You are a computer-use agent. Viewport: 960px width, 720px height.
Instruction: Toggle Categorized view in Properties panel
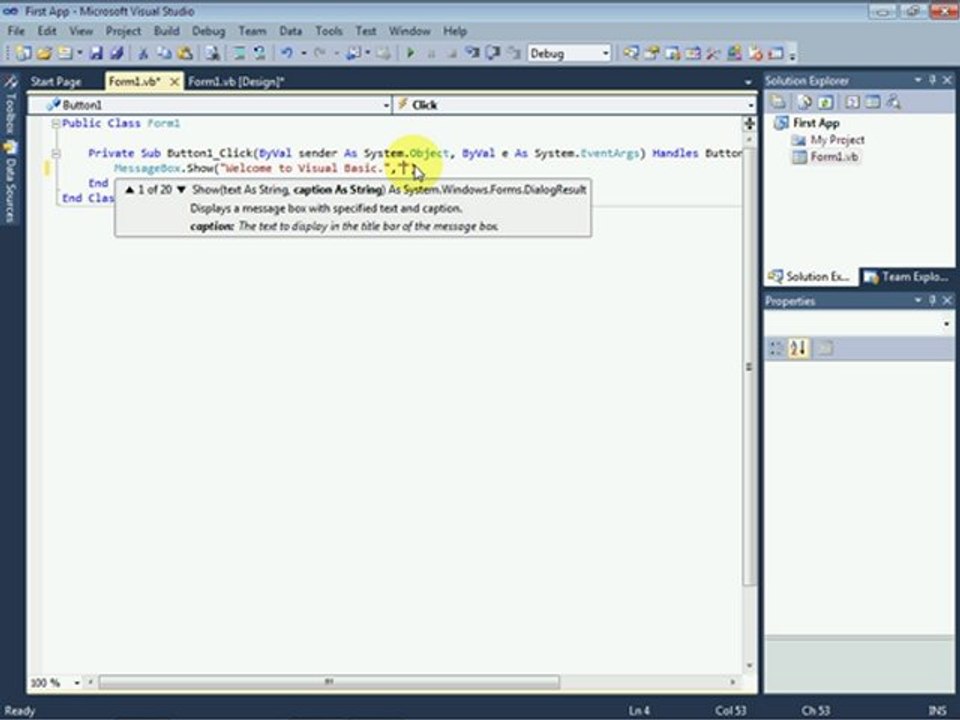(x=777, y=348)
